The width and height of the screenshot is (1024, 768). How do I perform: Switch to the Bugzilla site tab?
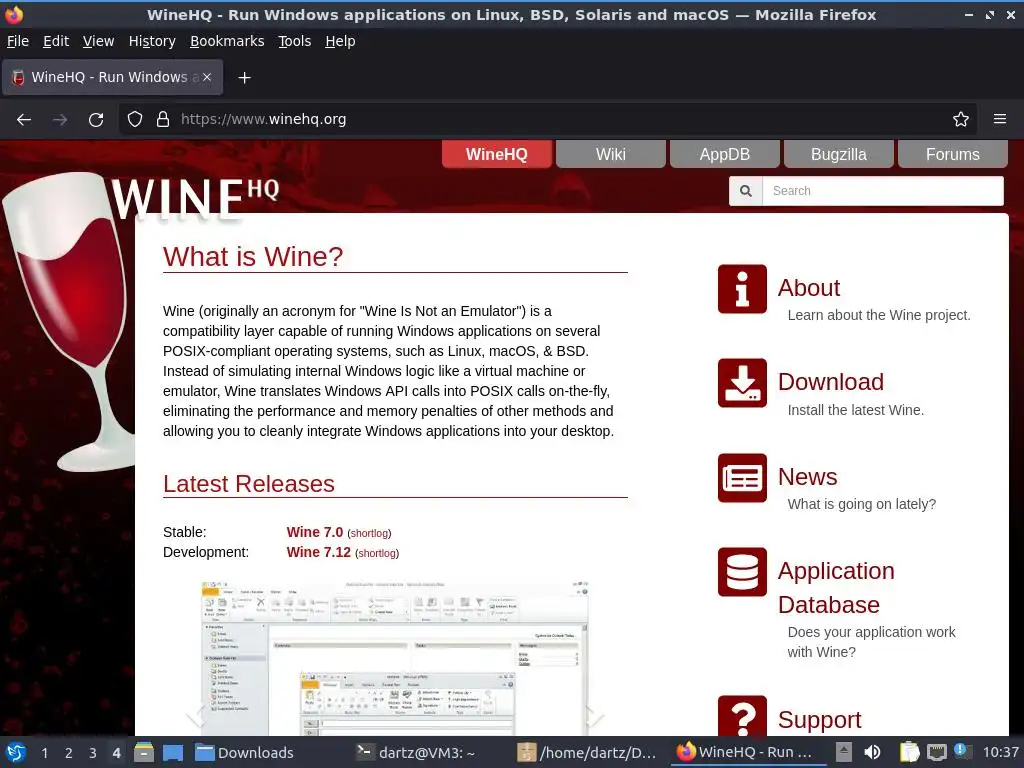coord(839,155)
